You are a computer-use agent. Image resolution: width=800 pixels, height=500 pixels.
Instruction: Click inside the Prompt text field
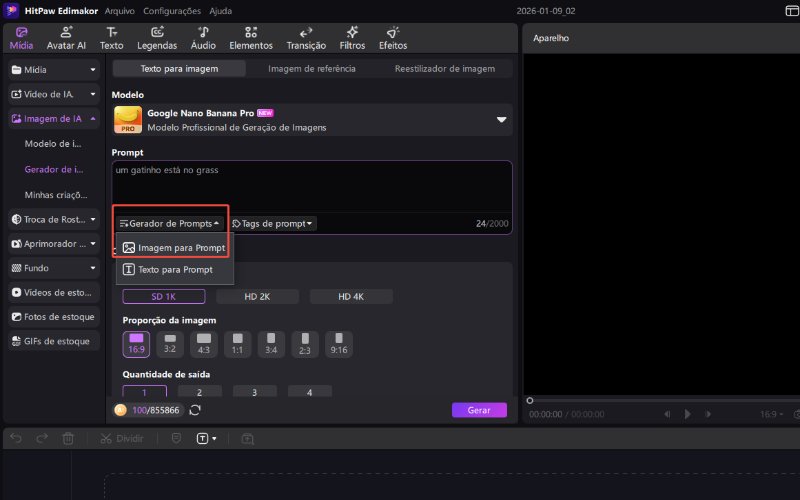point(311,185)
